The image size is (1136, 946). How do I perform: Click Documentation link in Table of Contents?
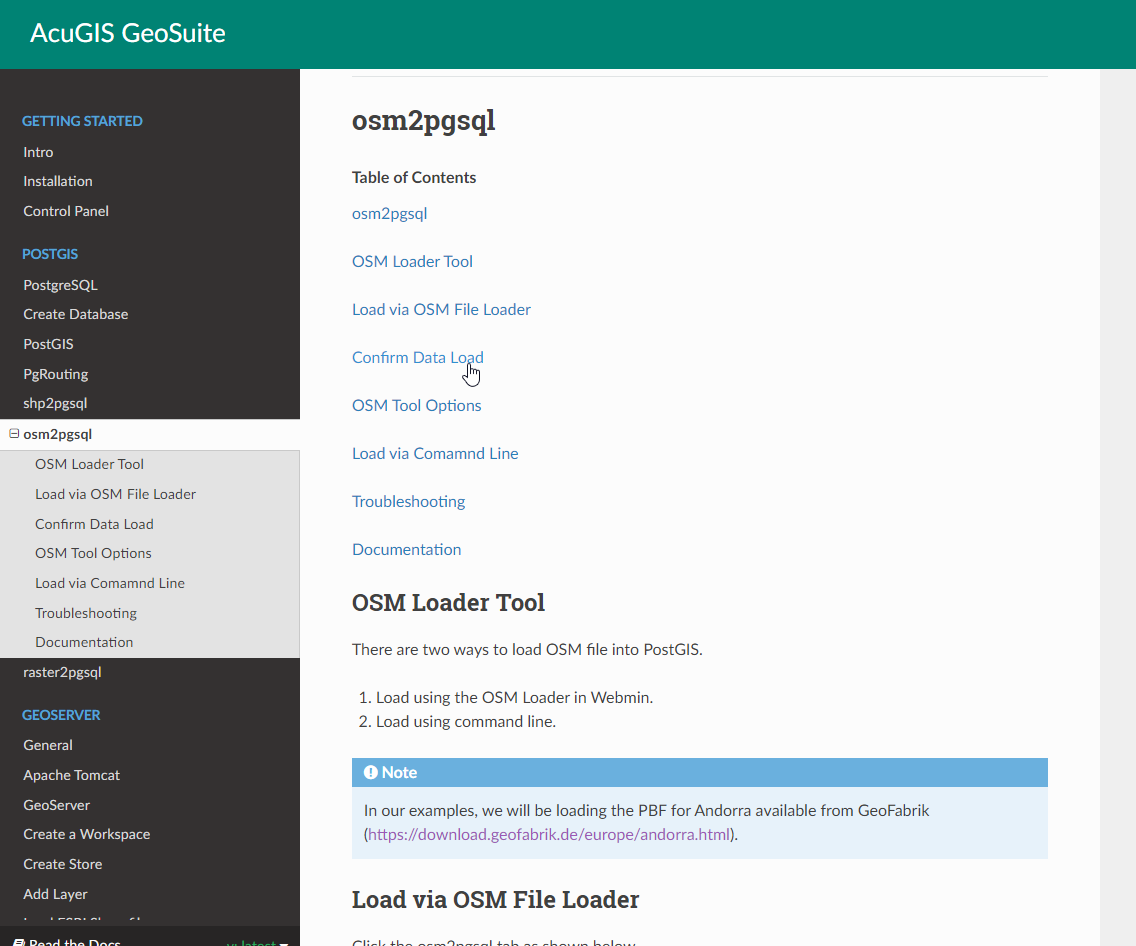[x=406, y=549]
